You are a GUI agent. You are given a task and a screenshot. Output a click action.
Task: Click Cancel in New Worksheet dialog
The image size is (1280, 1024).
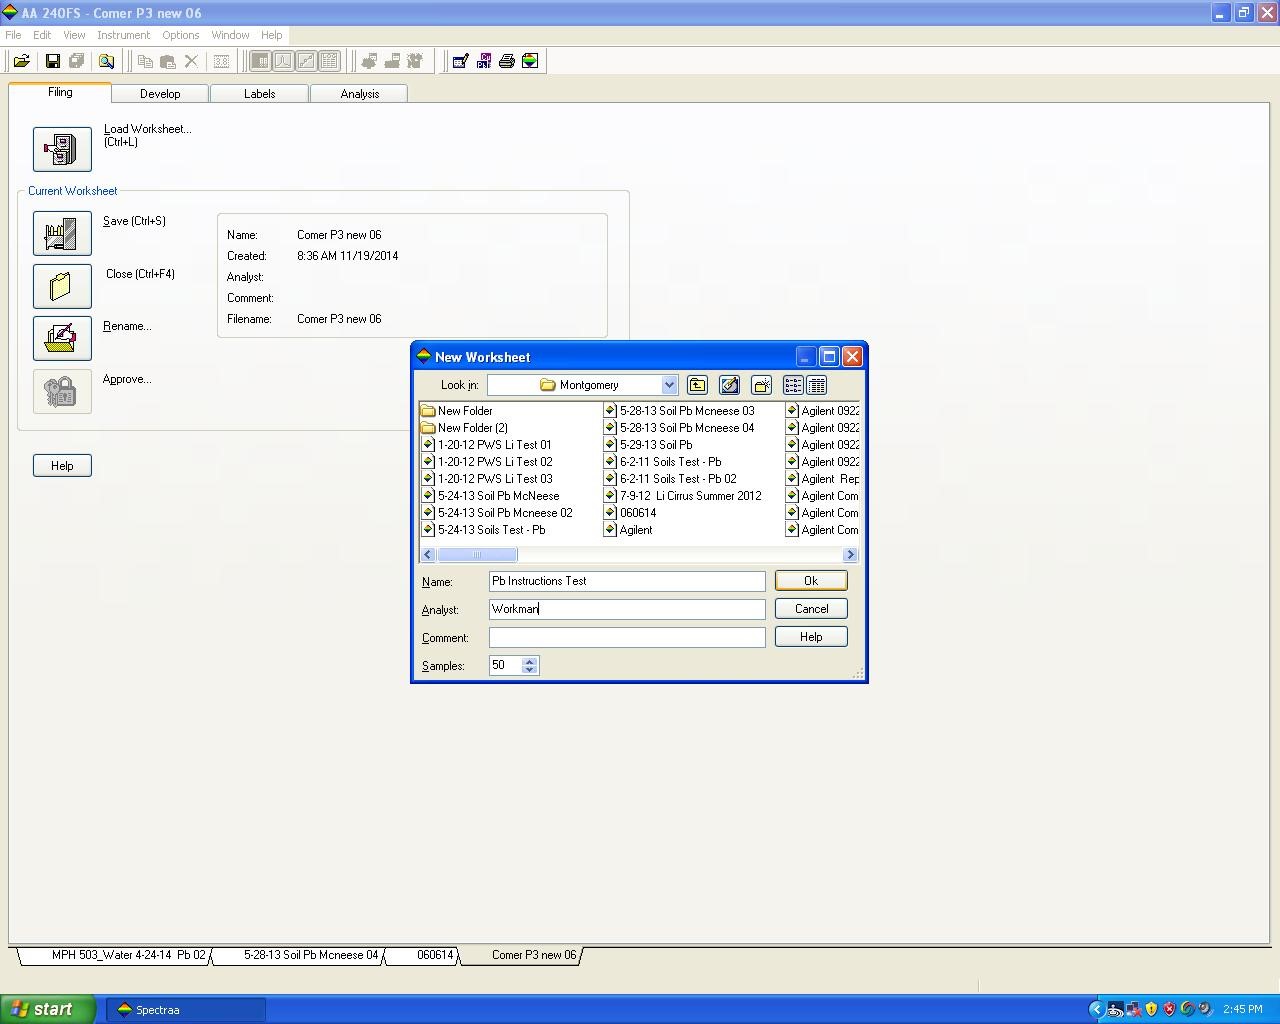point(811,609)
